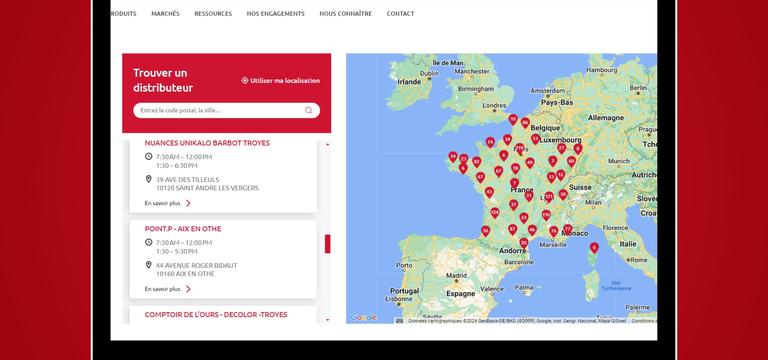Viewport: 768px width, 360px height.
Task: Click the clock icon in Nuances Unikalo card
Action: pyautogui.click(x=149, y=156)
